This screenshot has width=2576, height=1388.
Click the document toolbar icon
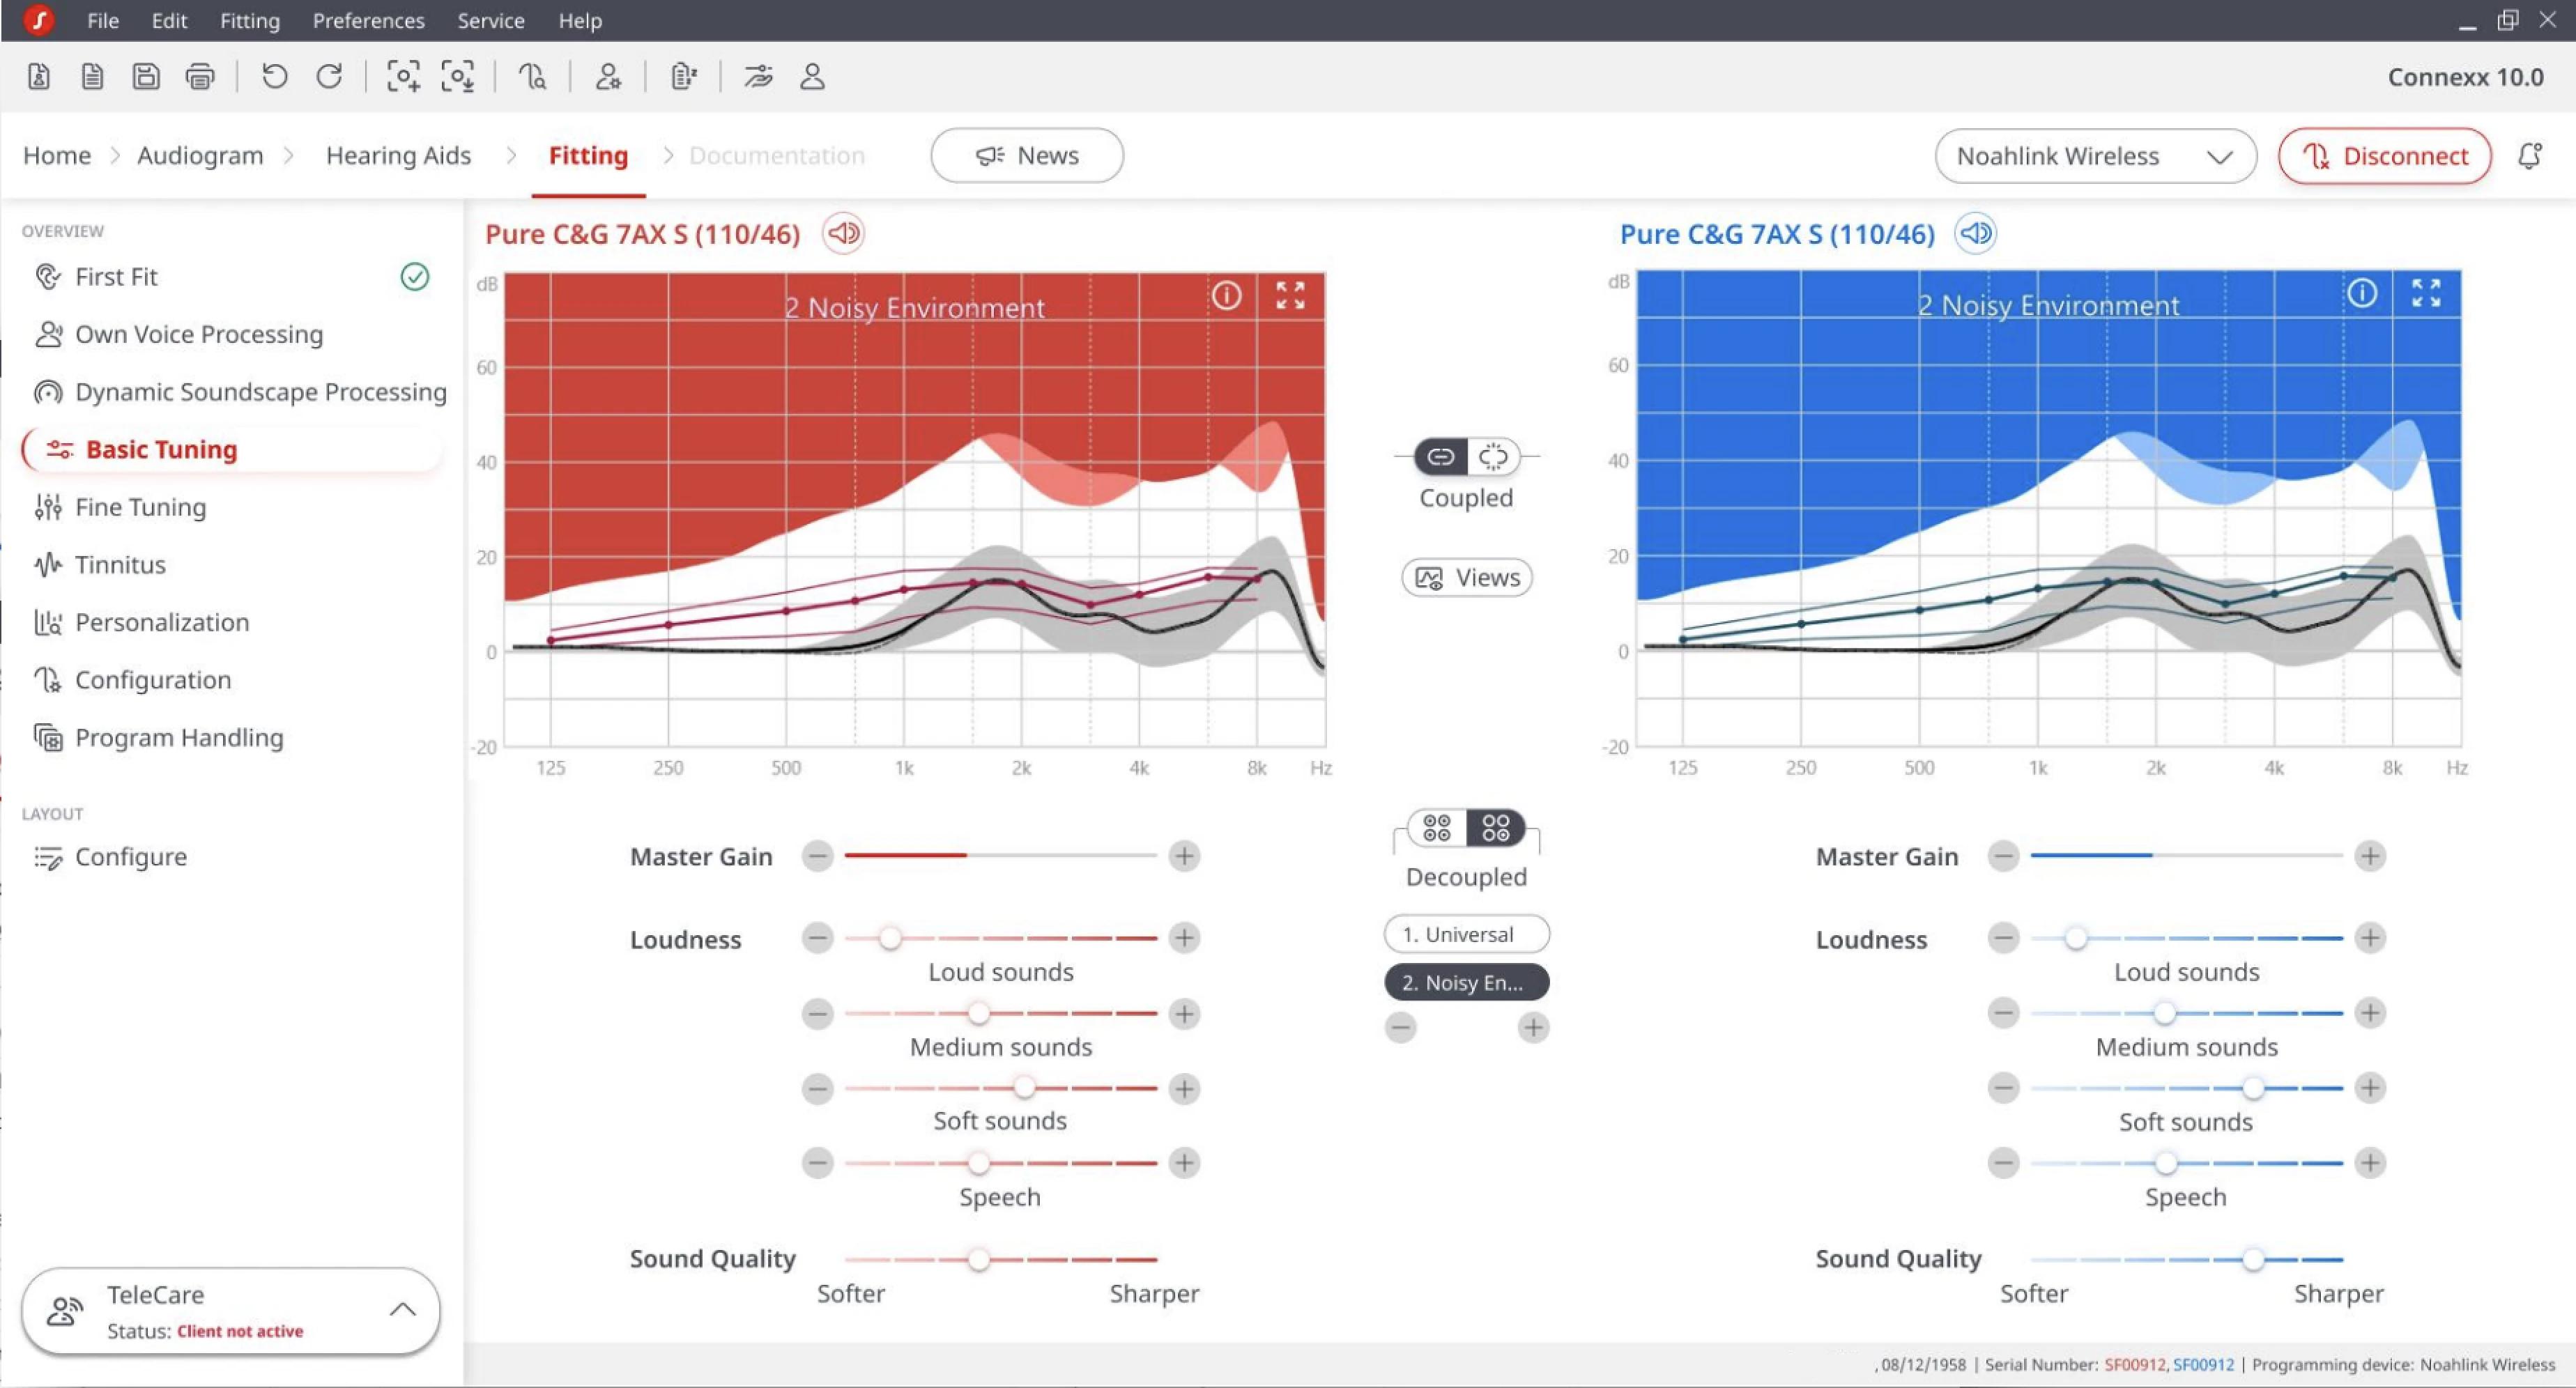[x=92, y=76]
